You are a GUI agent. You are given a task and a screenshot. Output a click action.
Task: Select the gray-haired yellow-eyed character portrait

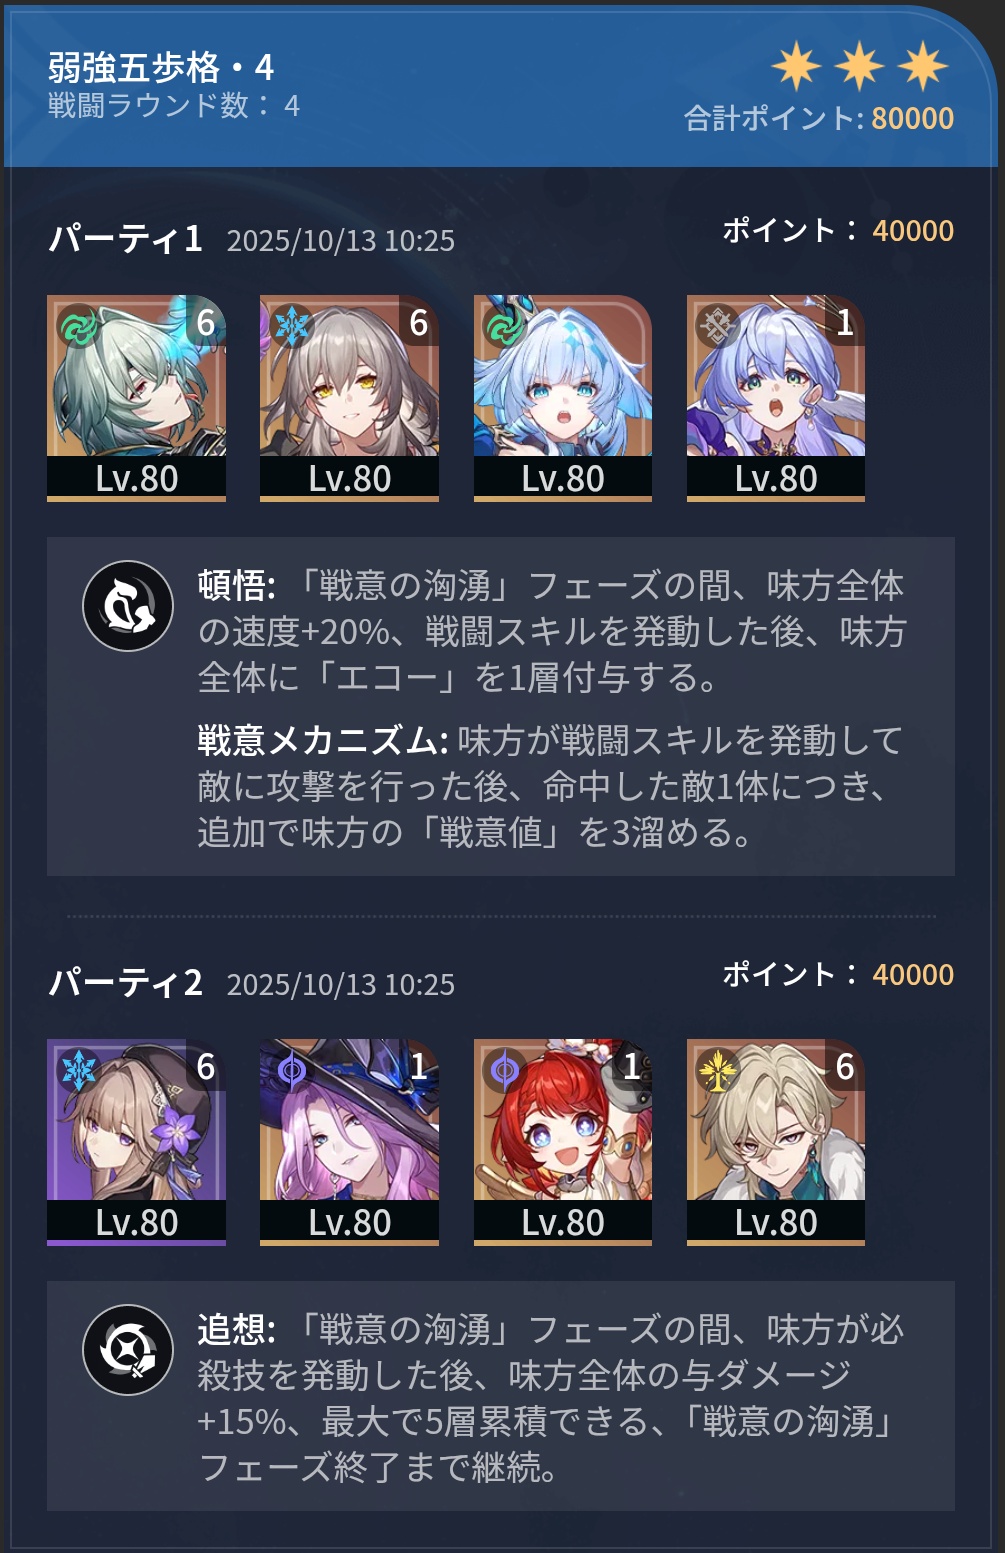[x=349, y=398]
